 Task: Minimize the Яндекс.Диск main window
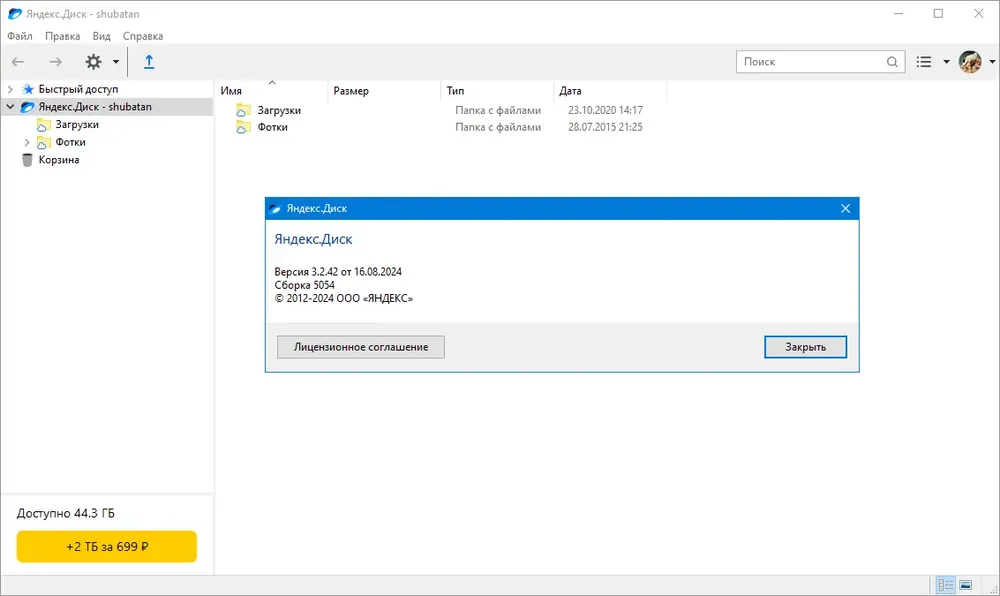[x=899, y=13]
